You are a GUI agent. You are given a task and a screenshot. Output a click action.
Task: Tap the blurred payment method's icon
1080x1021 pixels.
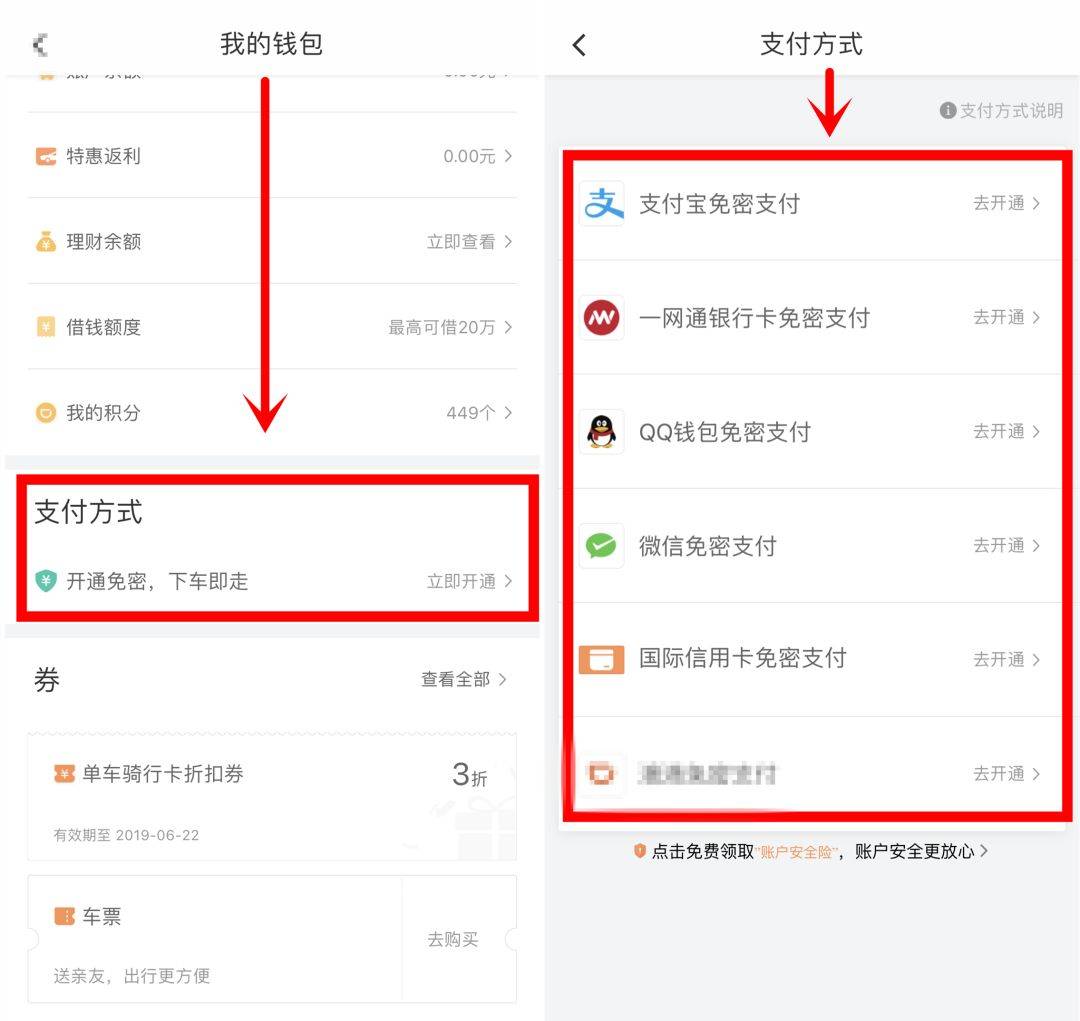(x=601, y=774)
